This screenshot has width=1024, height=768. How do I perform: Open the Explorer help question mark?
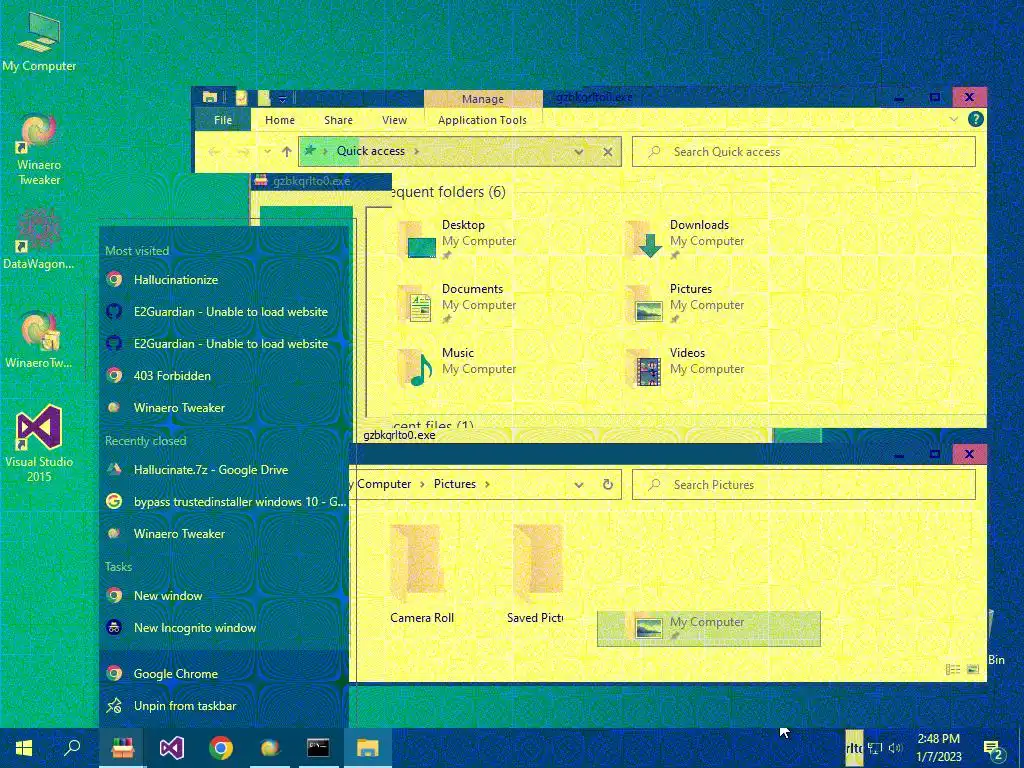(x=976, y=119)
